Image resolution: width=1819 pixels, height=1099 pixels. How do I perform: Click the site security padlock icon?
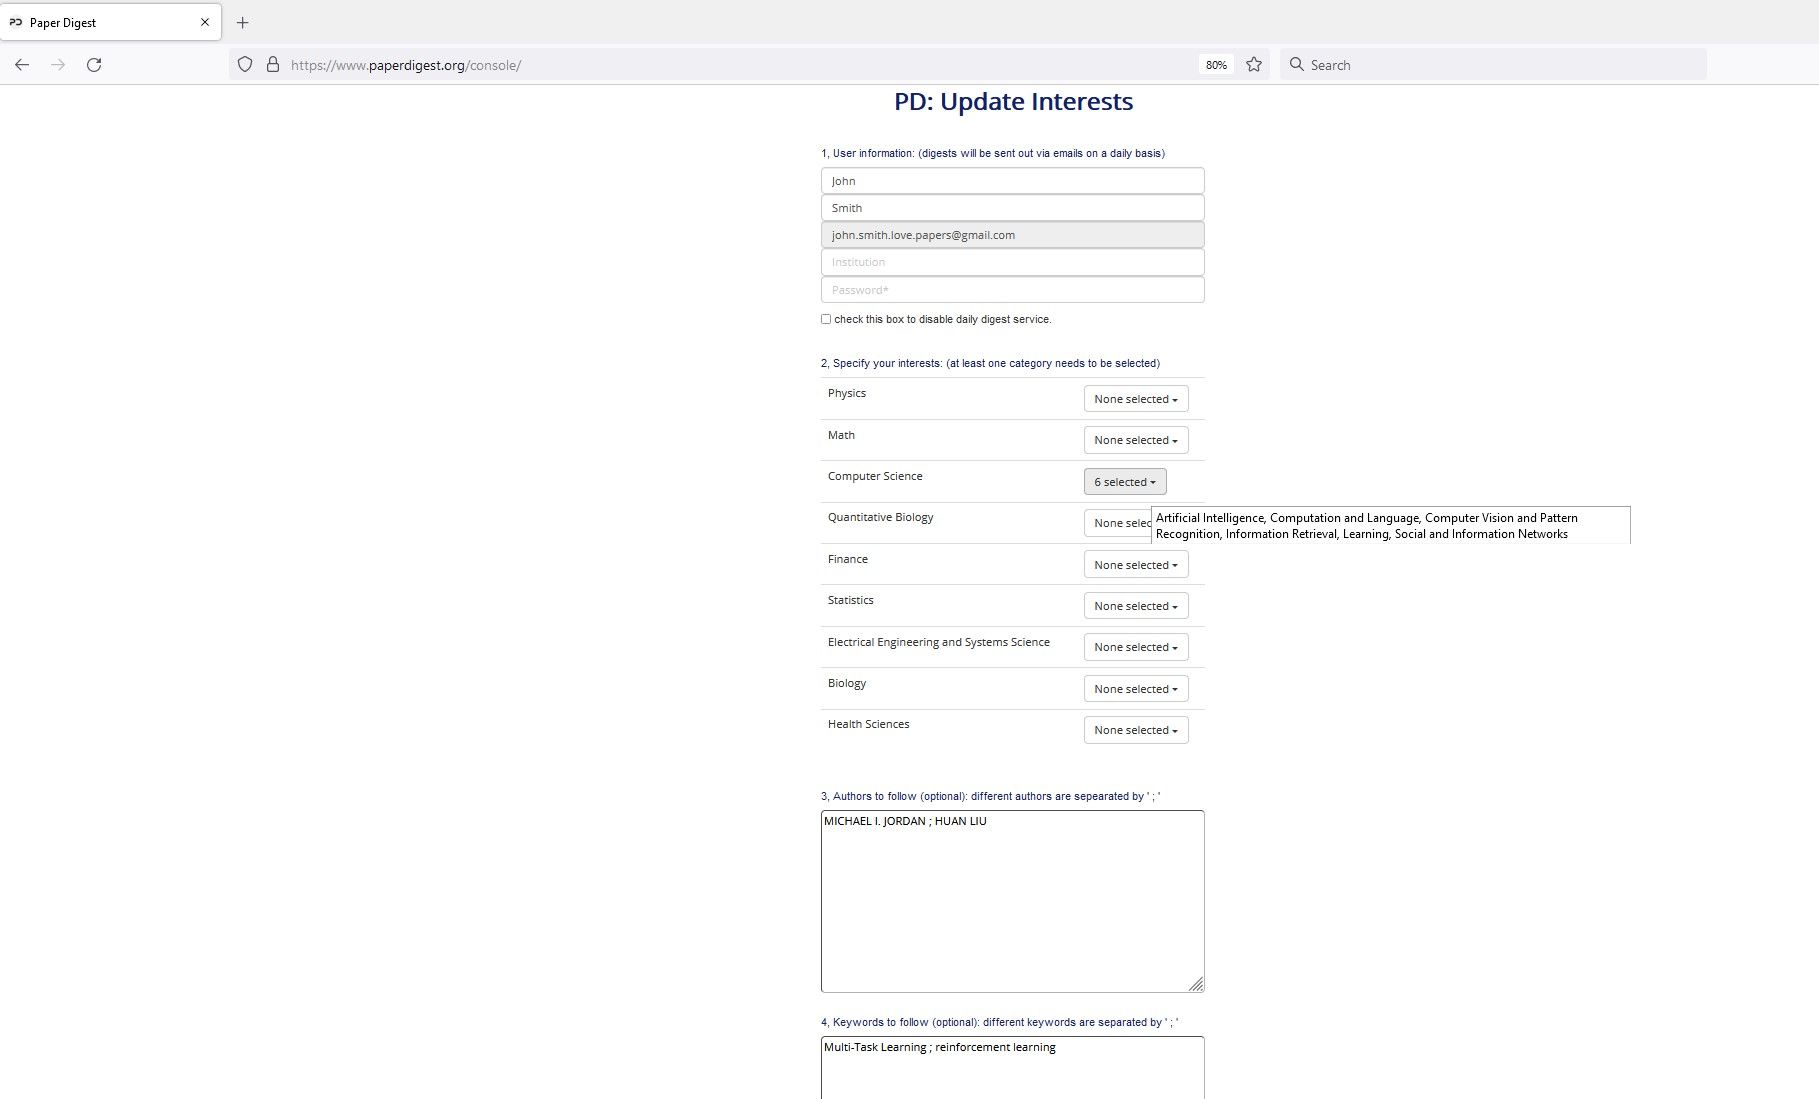click(272, 65)
